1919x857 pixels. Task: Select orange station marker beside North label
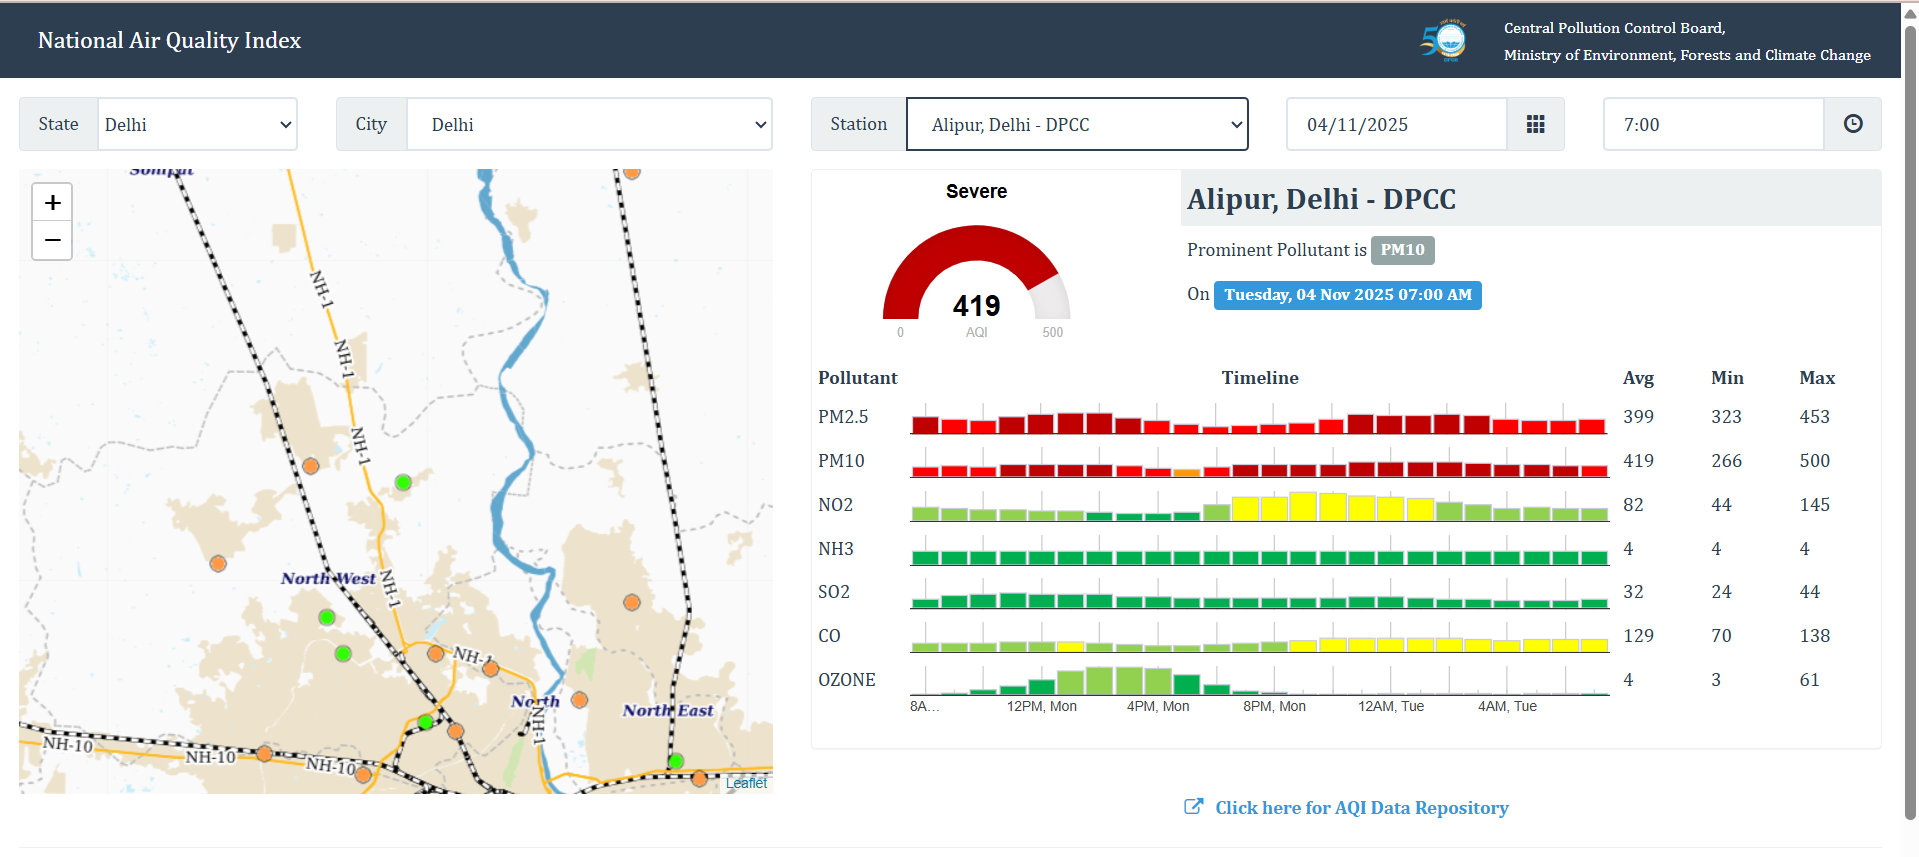[x=579, y=700]
